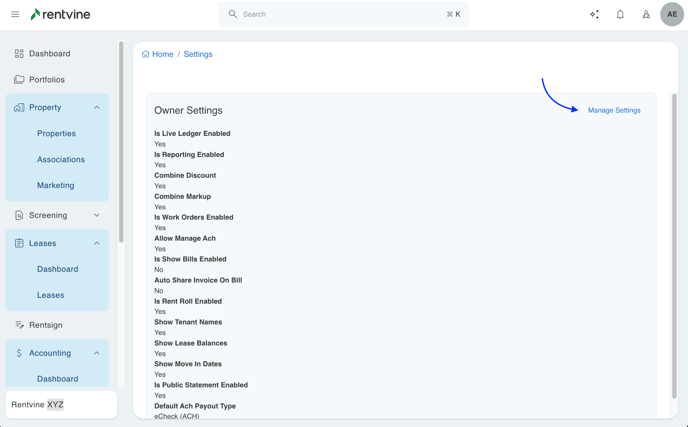Click the rocket icon in header
Screen dimensions: 688x427
(x=646, y=15)
